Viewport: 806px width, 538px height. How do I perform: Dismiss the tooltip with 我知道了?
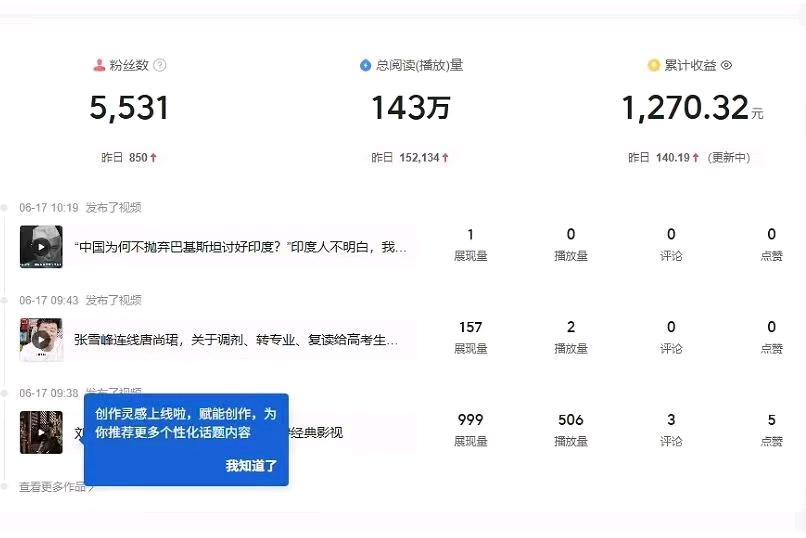tap(251, 466)
